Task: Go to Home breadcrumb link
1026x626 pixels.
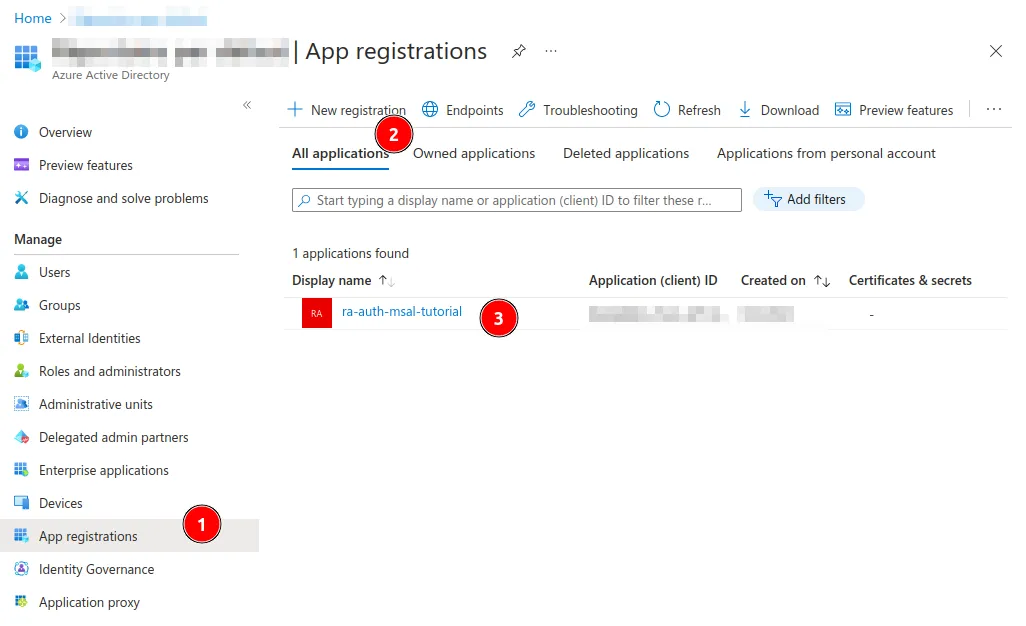Action: [33, 18]
